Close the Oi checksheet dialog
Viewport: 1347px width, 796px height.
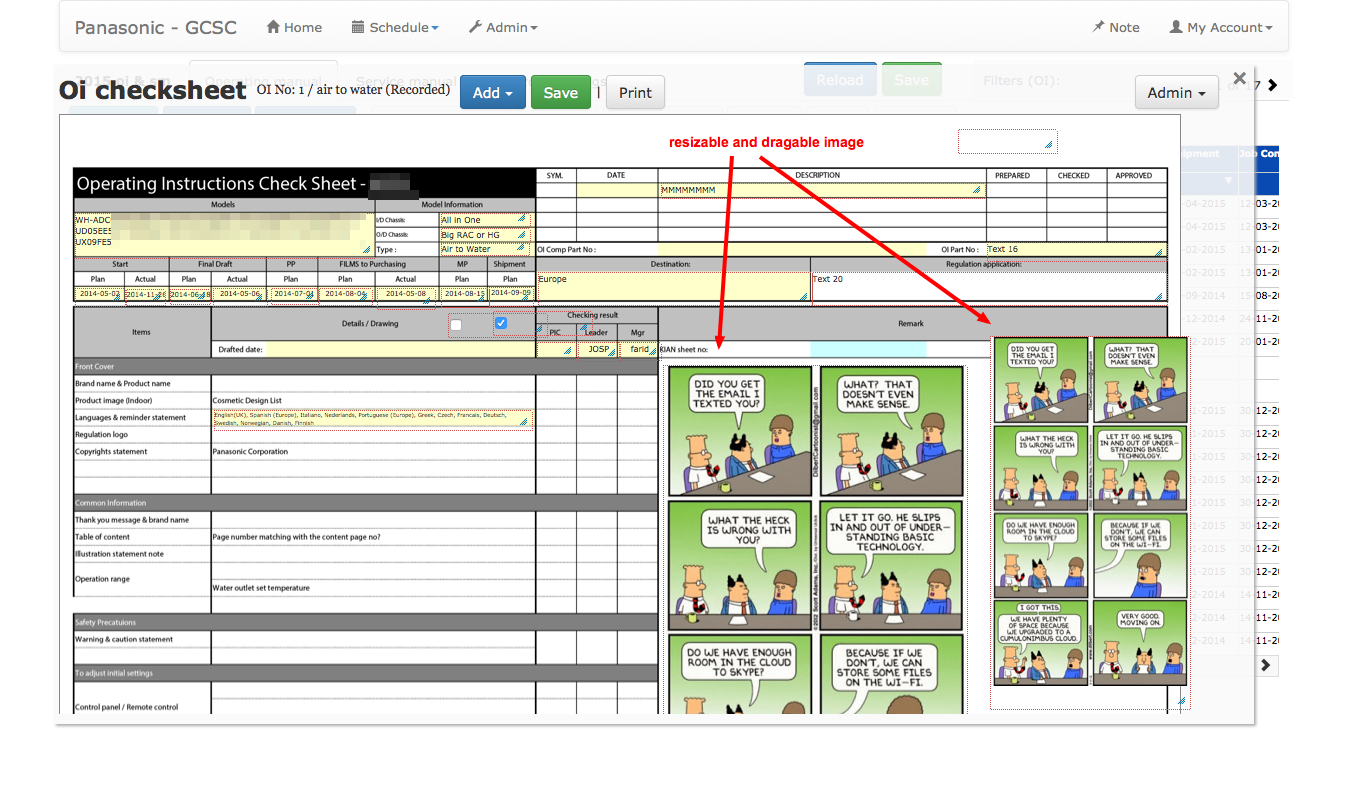click(x=1239, y=78)
